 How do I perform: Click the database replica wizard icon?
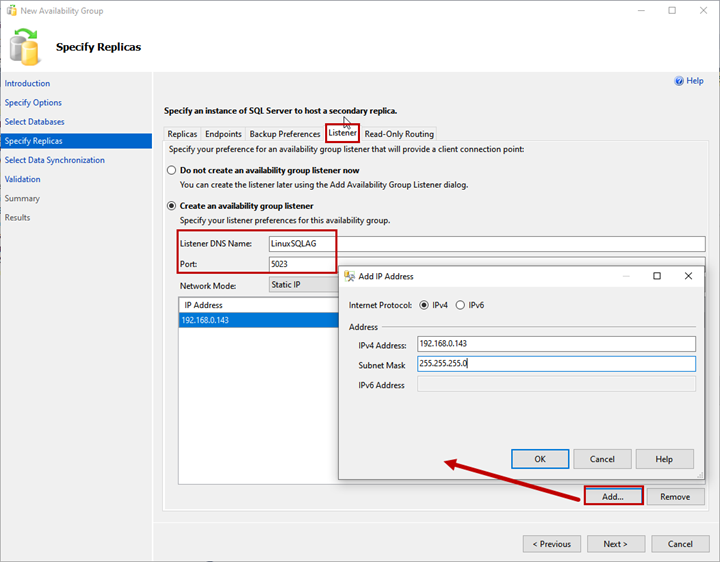[24, 46]
